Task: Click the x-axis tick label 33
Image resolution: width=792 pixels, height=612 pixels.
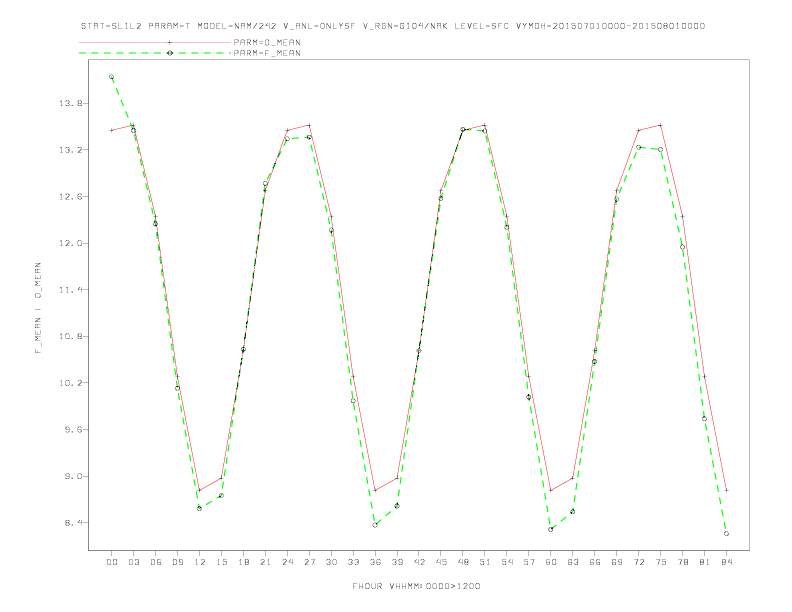Action: [x=353, y=562]
